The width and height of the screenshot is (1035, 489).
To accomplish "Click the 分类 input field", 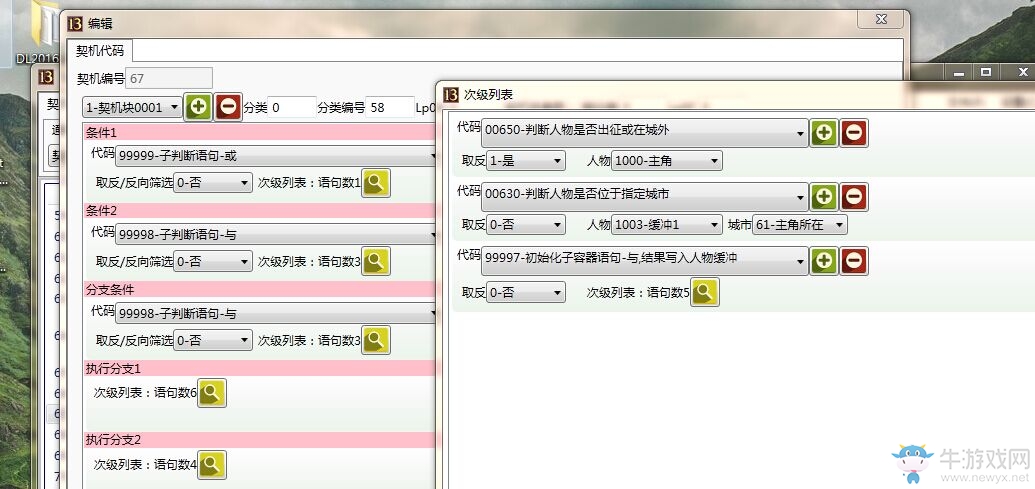I will tap(292, 107).
